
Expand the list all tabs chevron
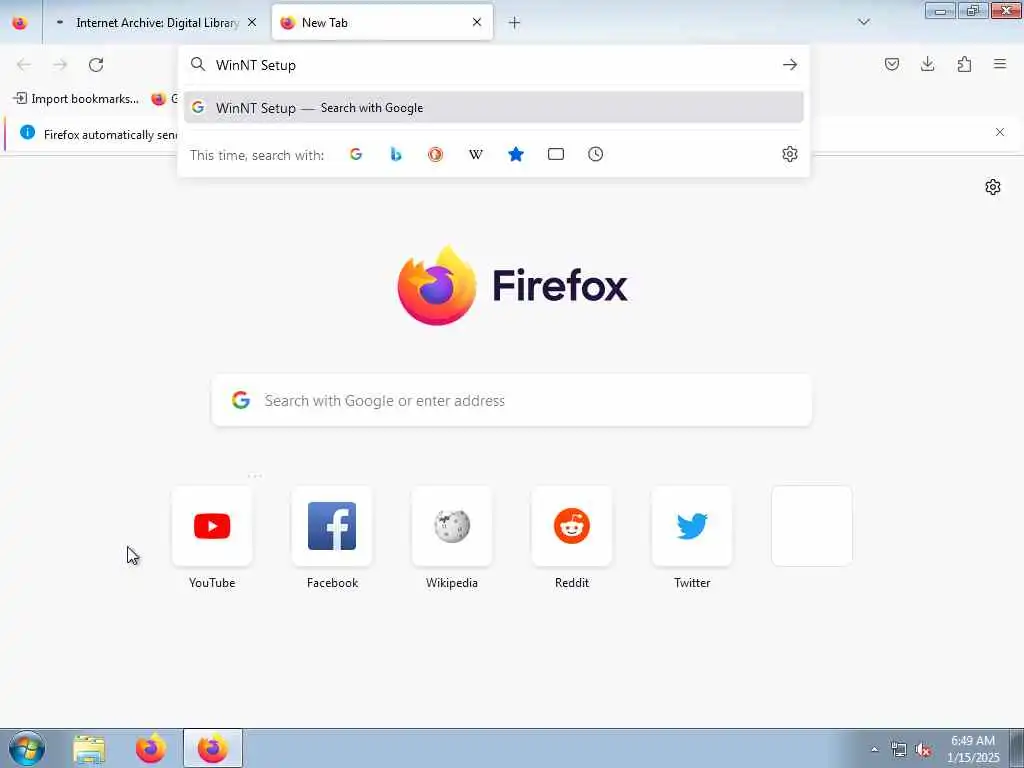[863, 22]
